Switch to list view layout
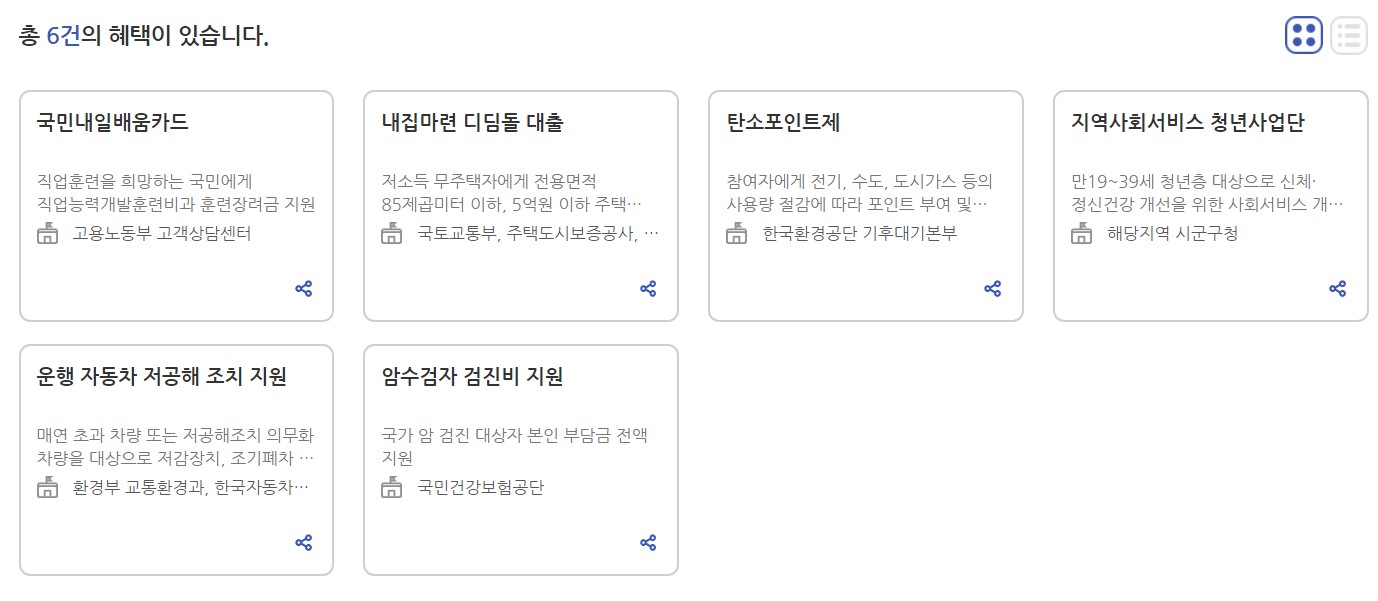This screenshot has width=1378, height=601. 1347,36
